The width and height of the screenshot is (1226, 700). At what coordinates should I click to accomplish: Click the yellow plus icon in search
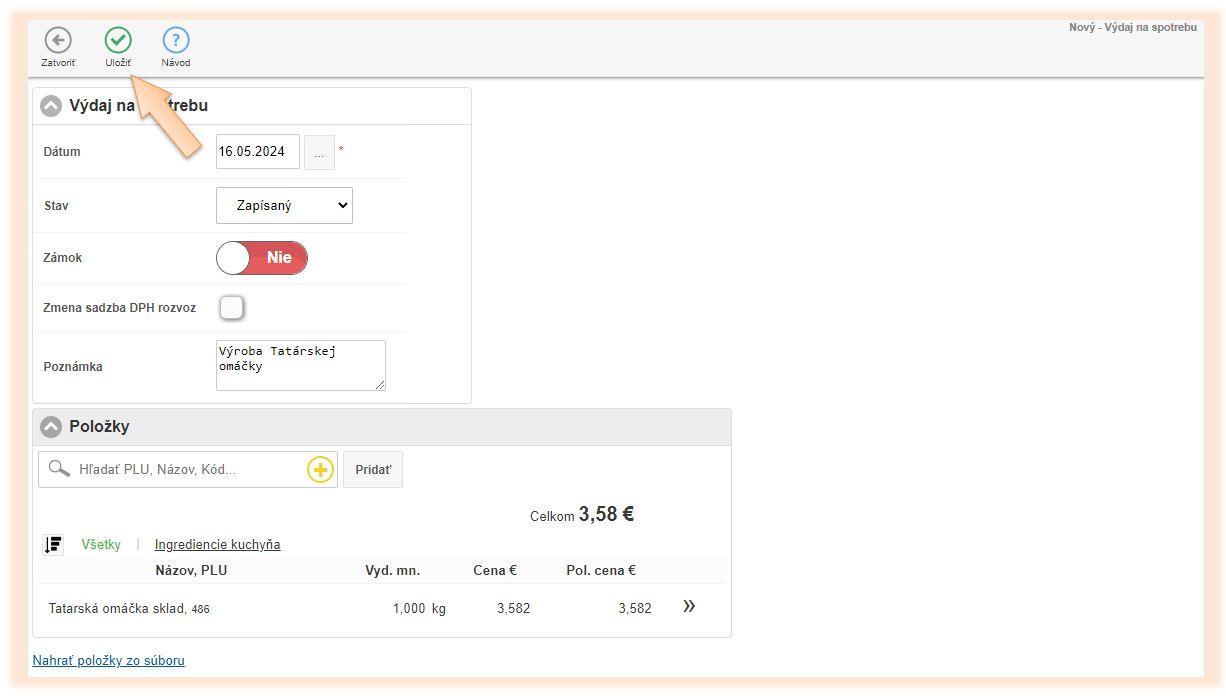(320, 470)
